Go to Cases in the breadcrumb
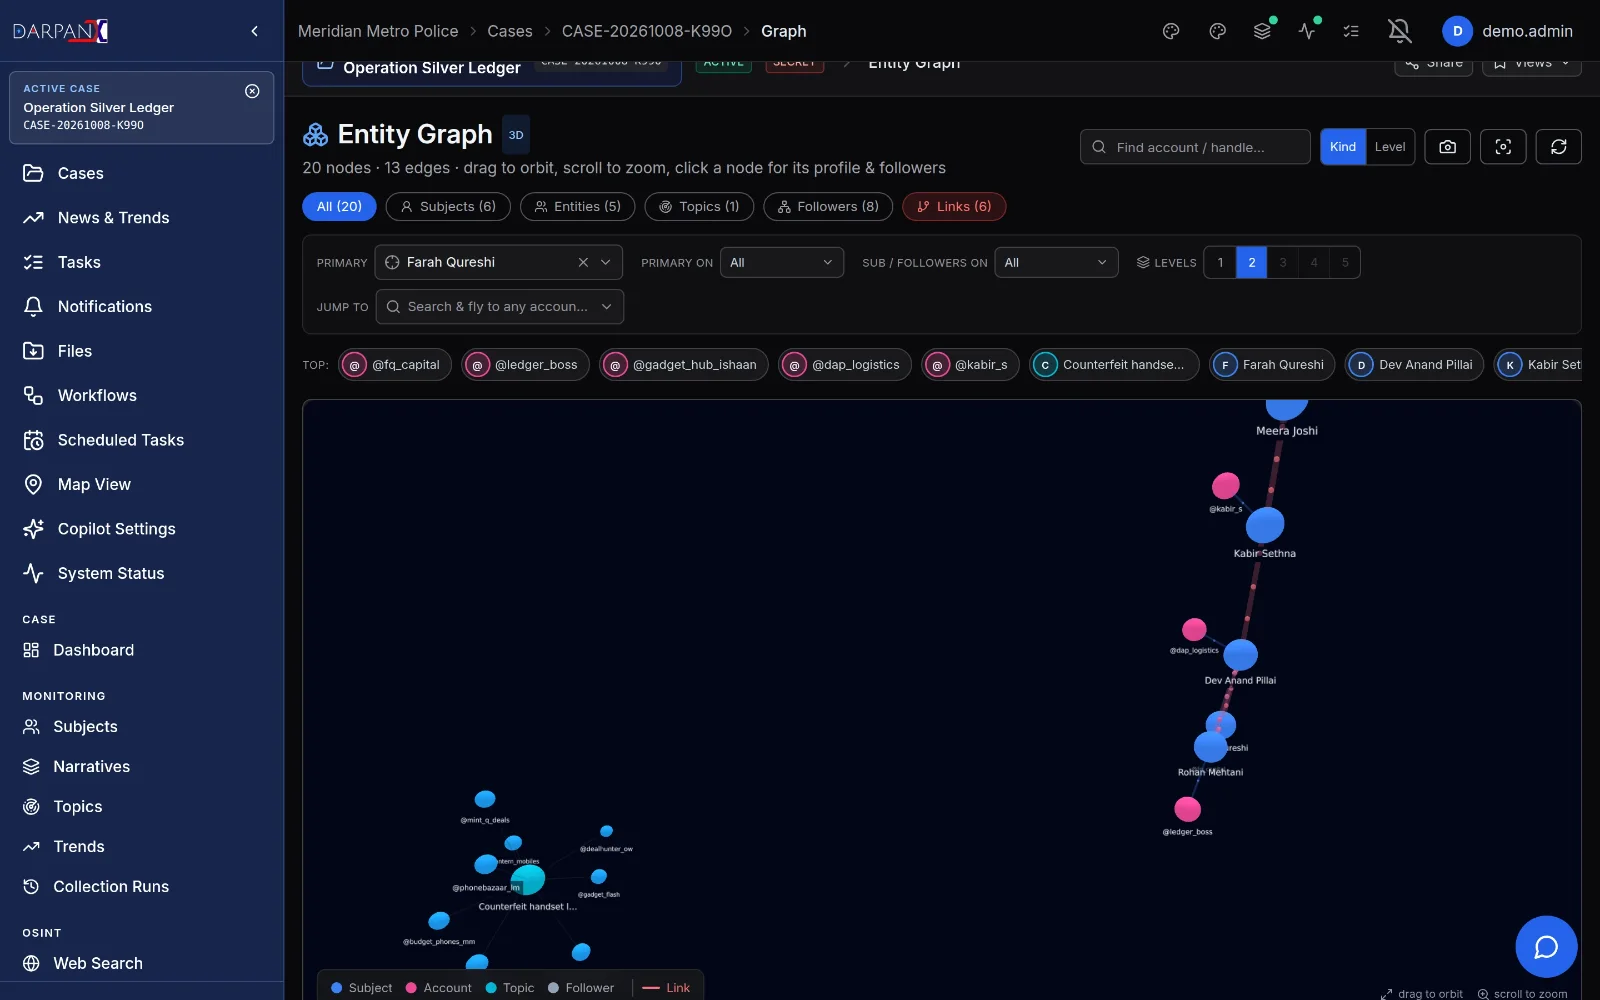Screen dimensions: 1600x1000 click(x=510, y=31)
